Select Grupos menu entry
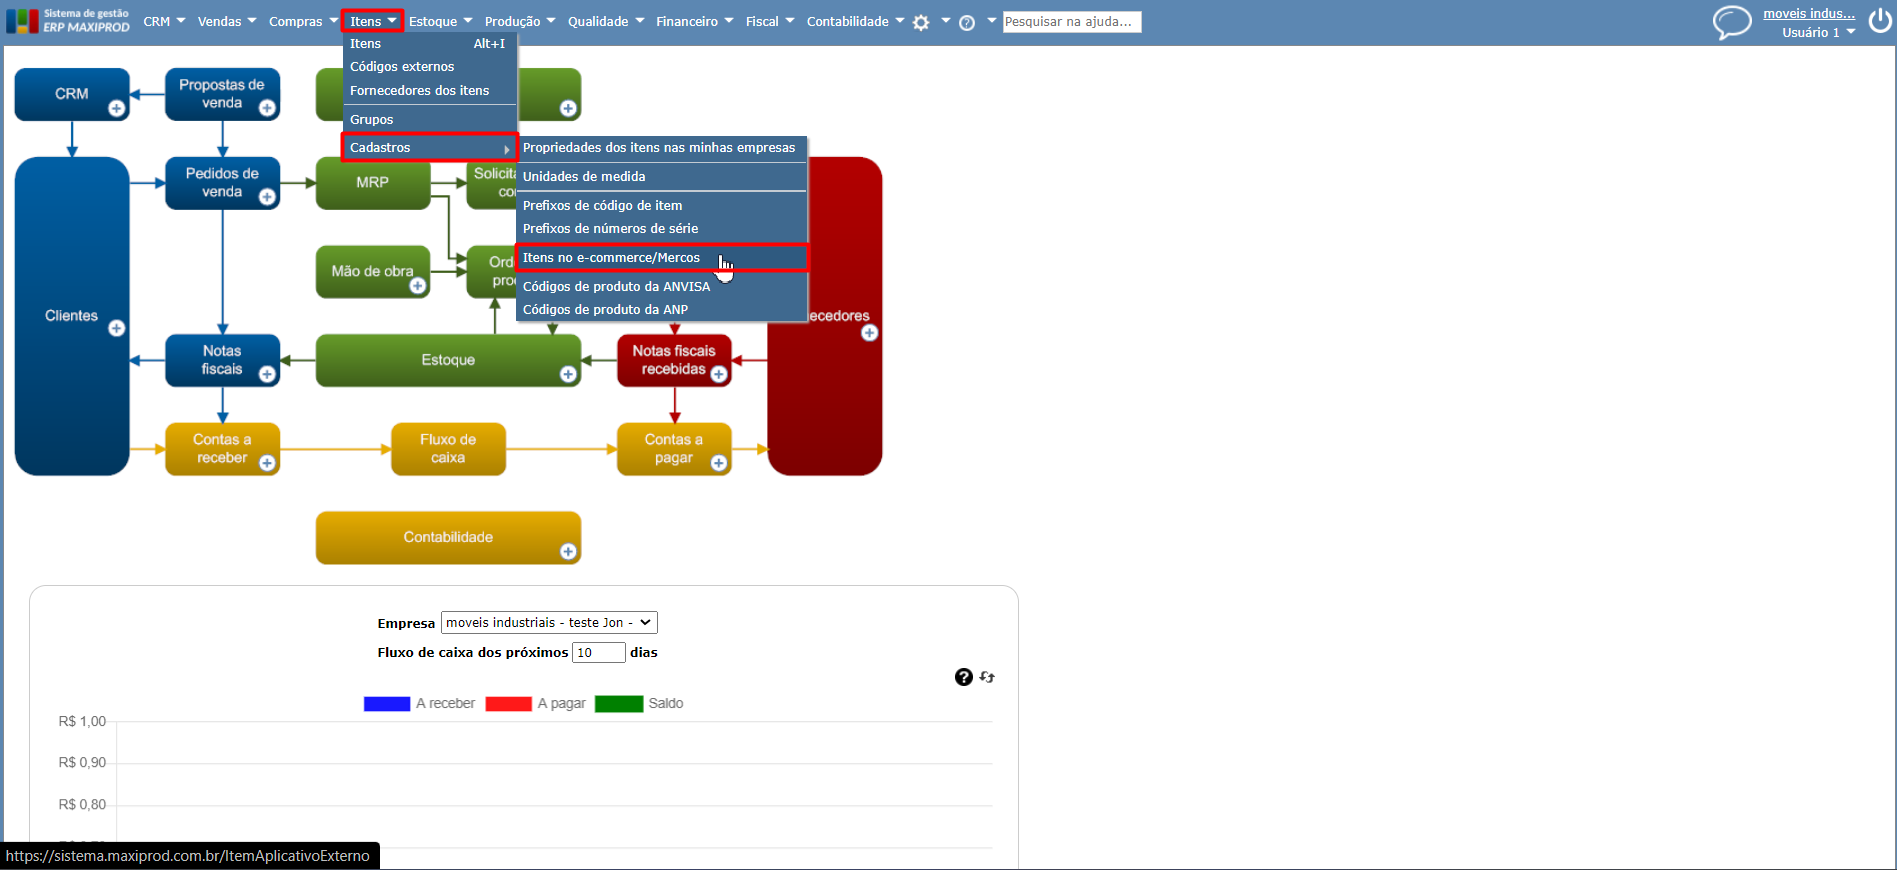Image resolution: width=1897 pixels, height=870 pixels. [x=430, y=120]
